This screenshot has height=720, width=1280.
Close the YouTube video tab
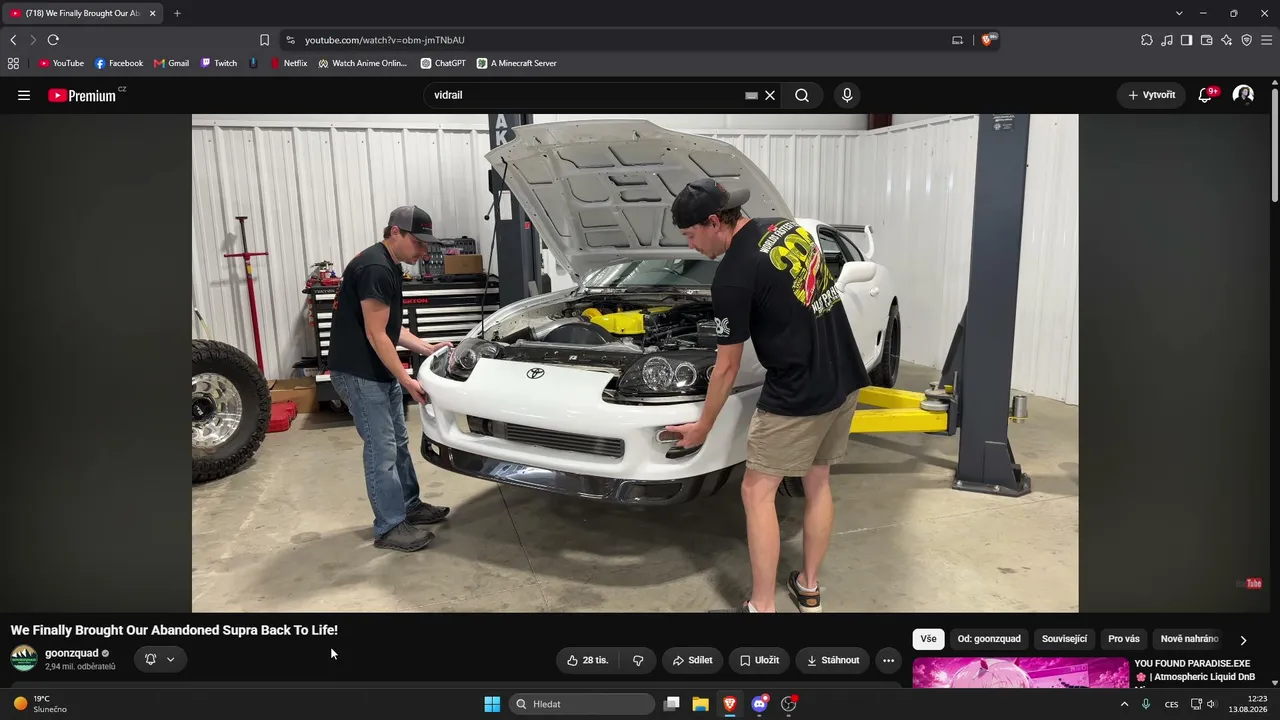[152, 13]
